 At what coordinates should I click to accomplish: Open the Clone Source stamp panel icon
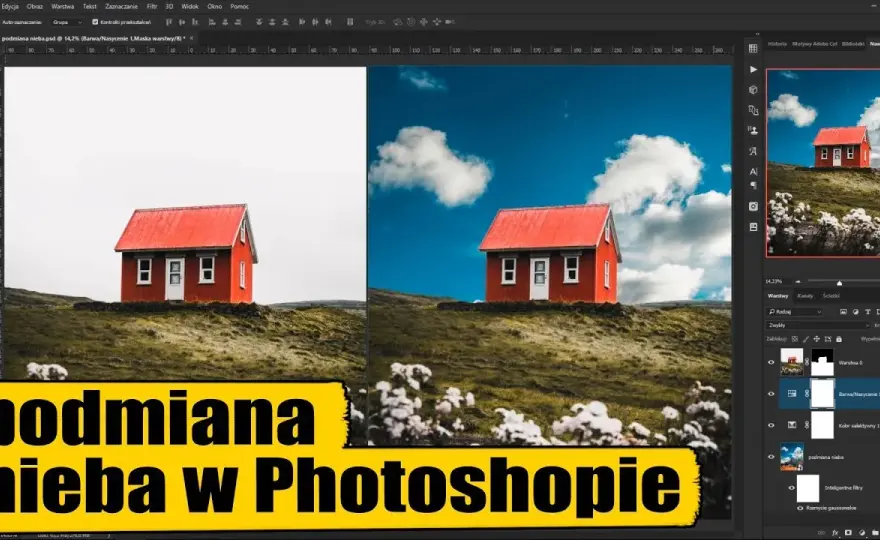click(x=753, y=130)
